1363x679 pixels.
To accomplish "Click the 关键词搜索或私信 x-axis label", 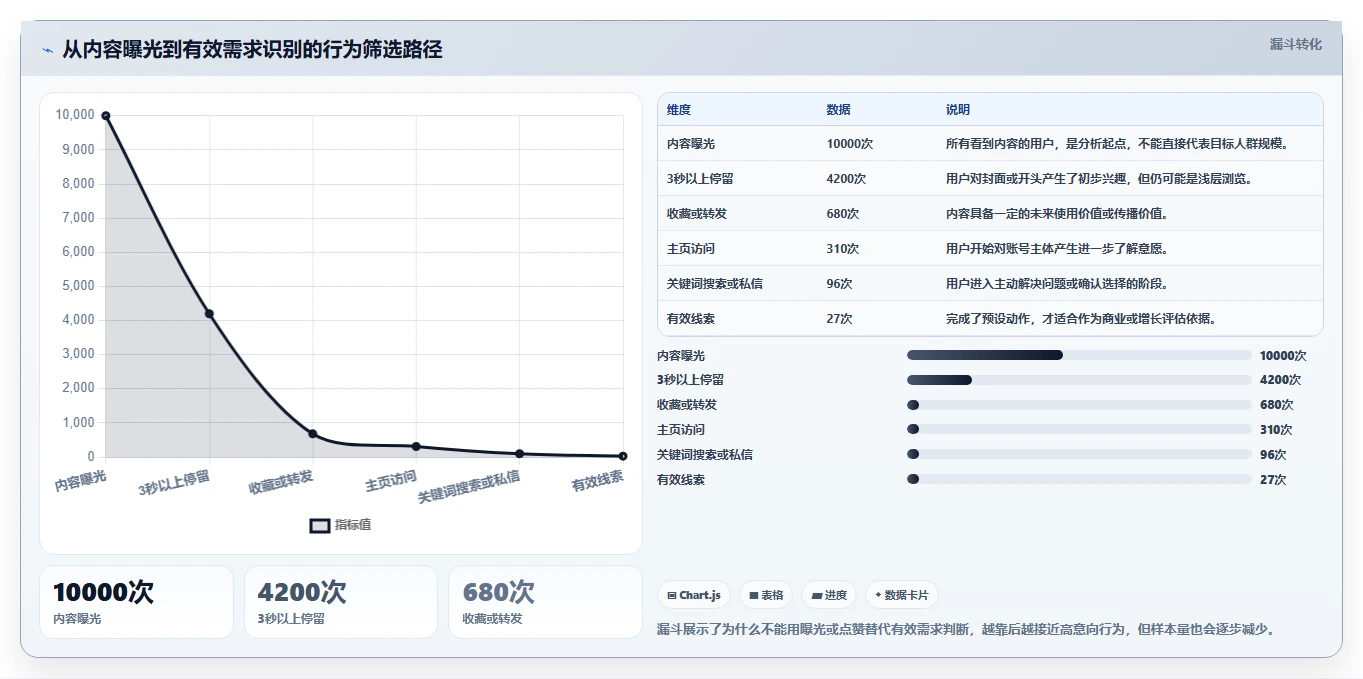I will pos(469,487).
